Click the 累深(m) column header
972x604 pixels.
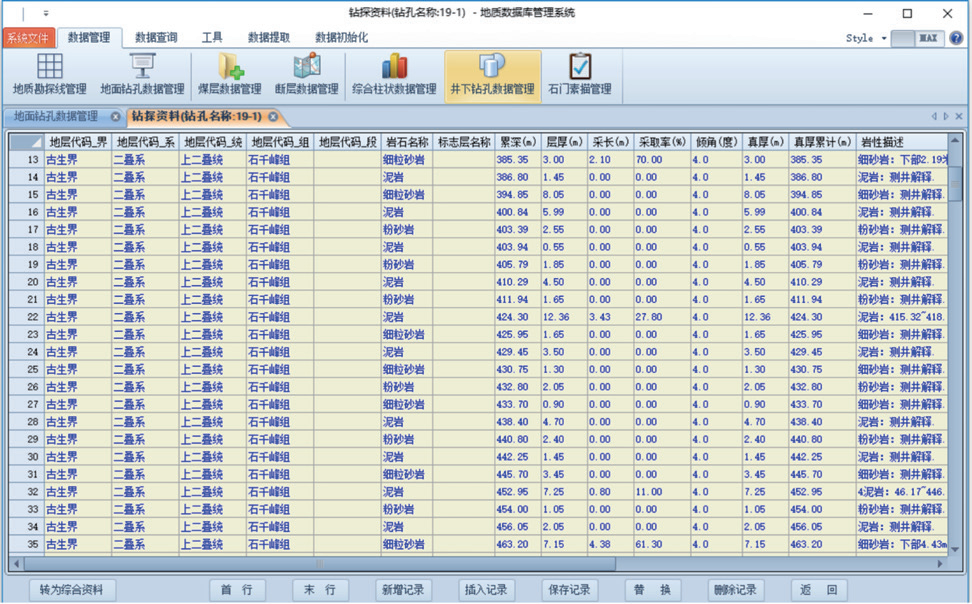(518, 142)
